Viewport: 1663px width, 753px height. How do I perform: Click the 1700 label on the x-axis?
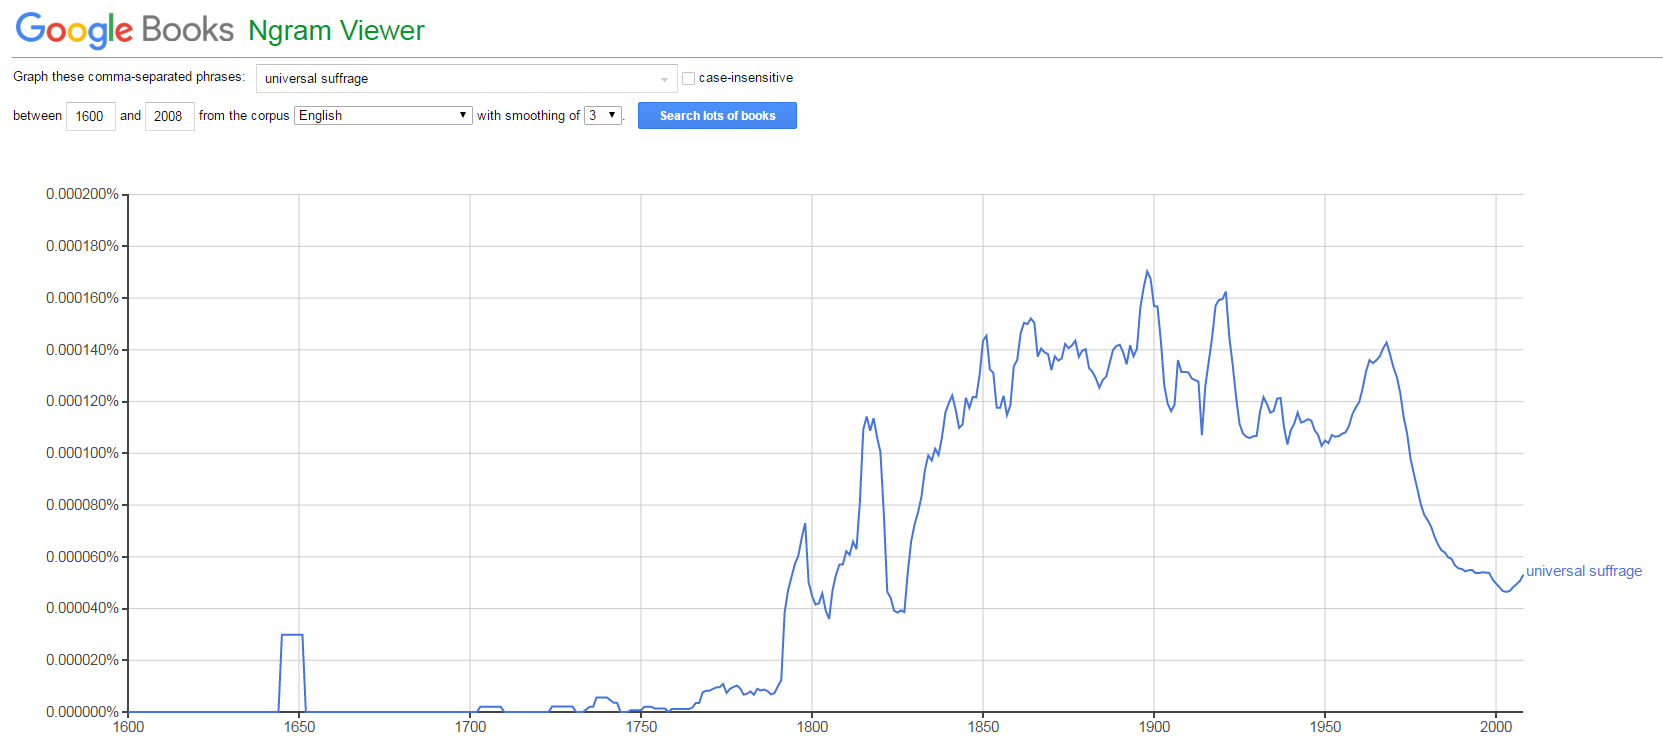point(470,727)
